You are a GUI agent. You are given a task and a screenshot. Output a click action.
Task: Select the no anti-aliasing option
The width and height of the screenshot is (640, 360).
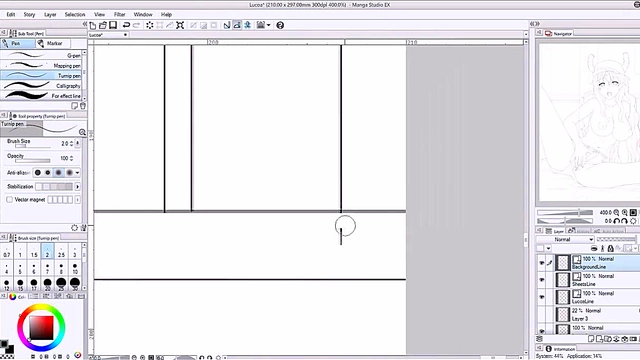(38, 173)
